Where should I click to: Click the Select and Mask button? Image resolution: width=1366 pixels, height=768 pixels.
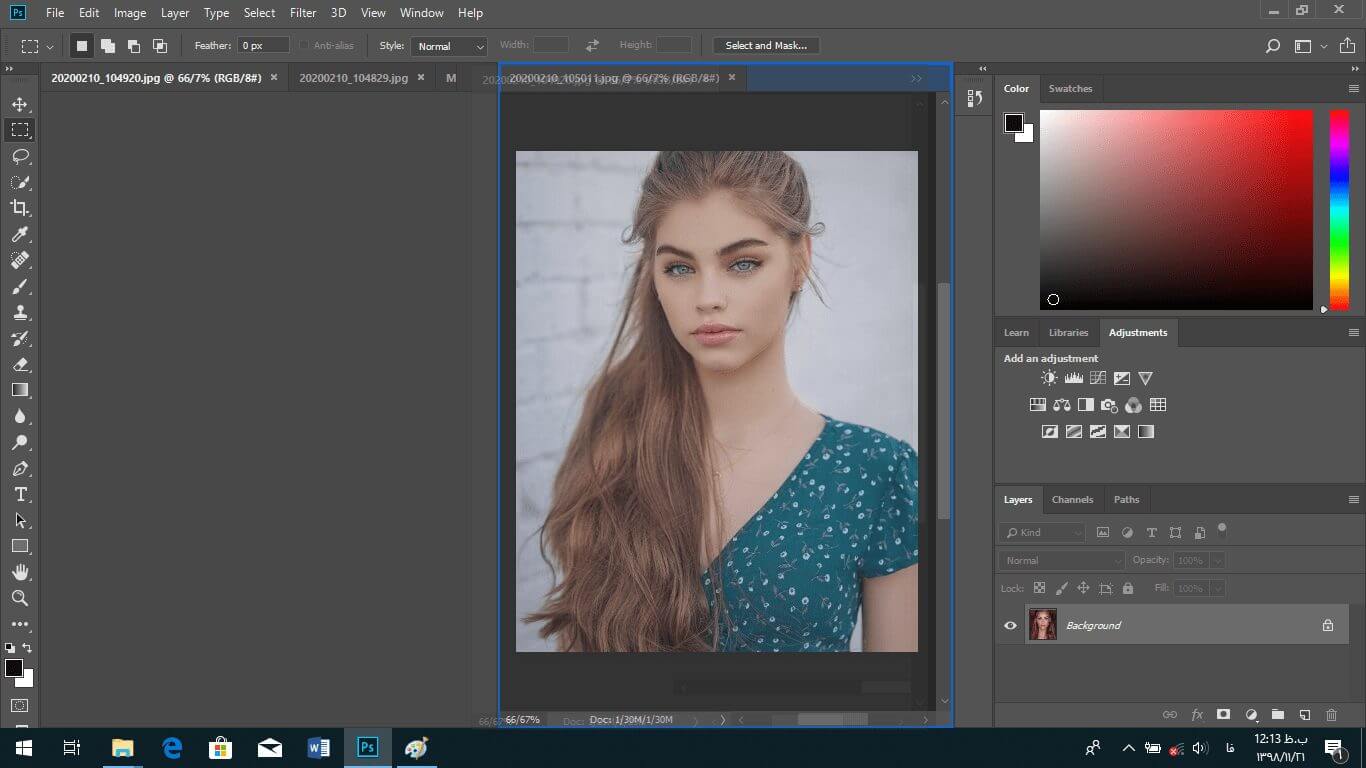click(x=766, y=45)
